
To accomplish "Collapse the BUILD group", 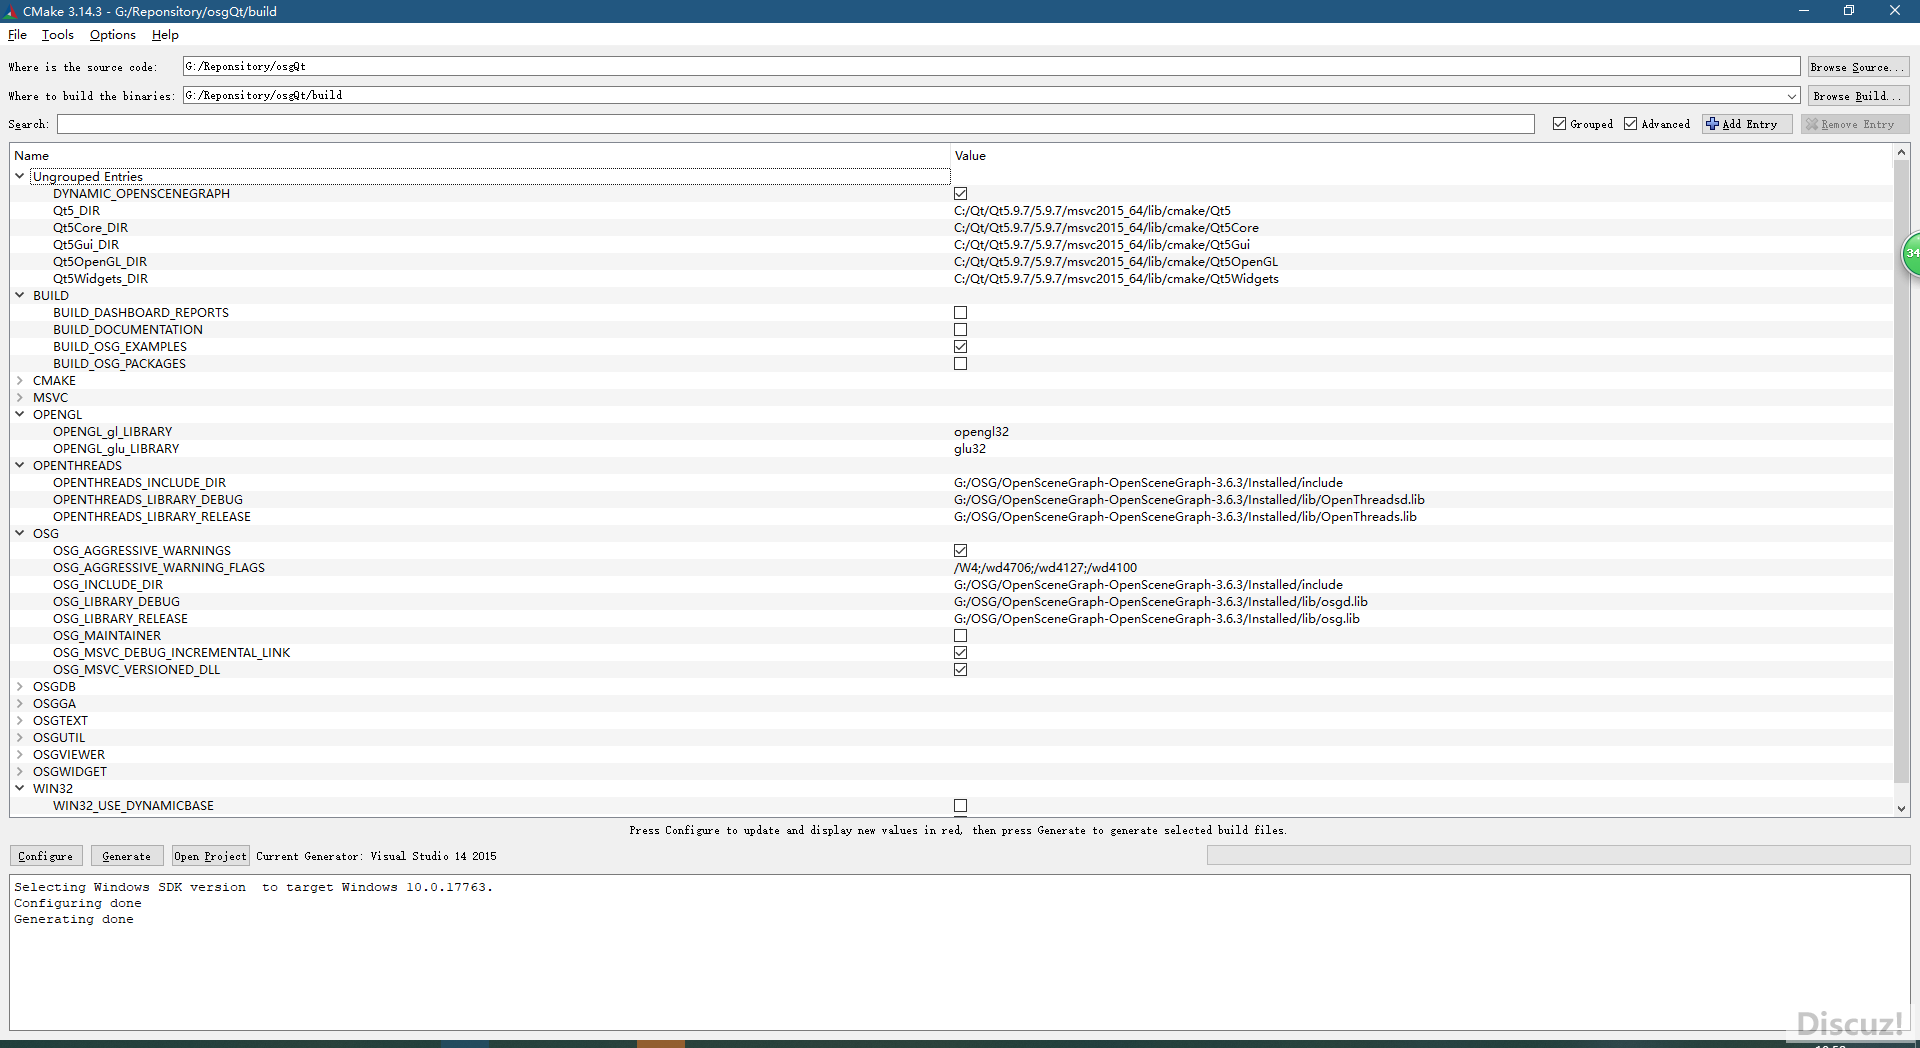I will [19, 295].
